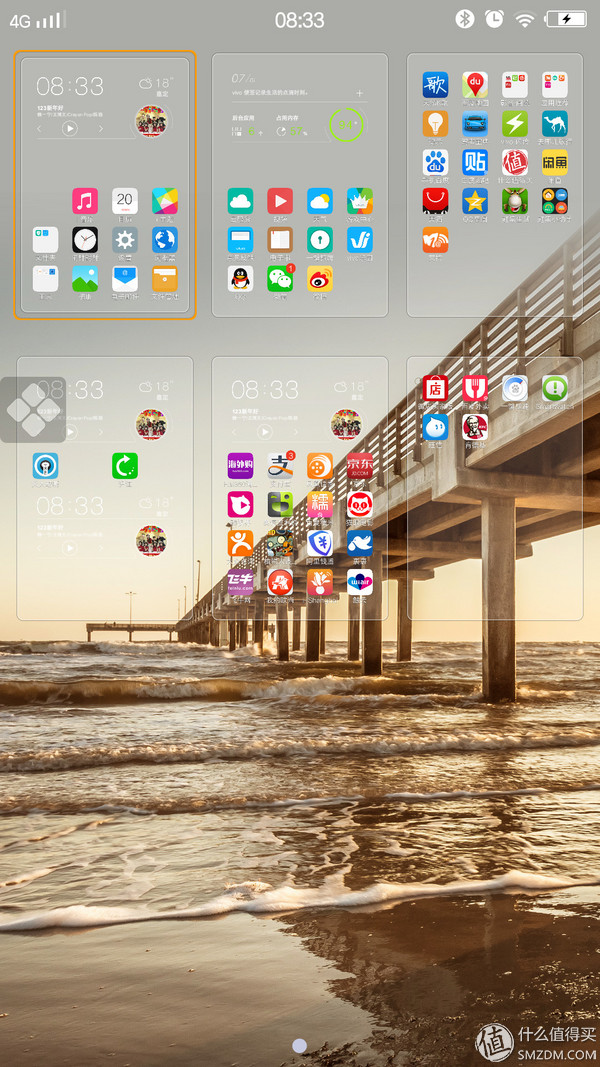Launch Baidu Maps app icon

pos(475,85)
